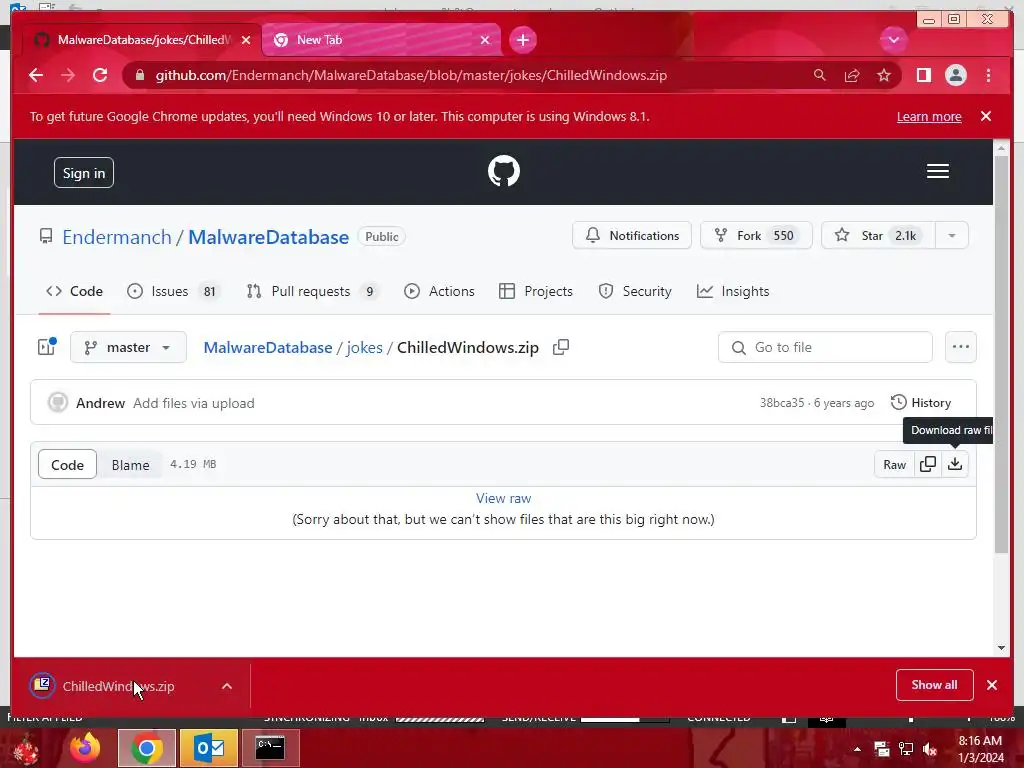Focus the Go to file search field
1024x768 pixels.
[825, 347]
